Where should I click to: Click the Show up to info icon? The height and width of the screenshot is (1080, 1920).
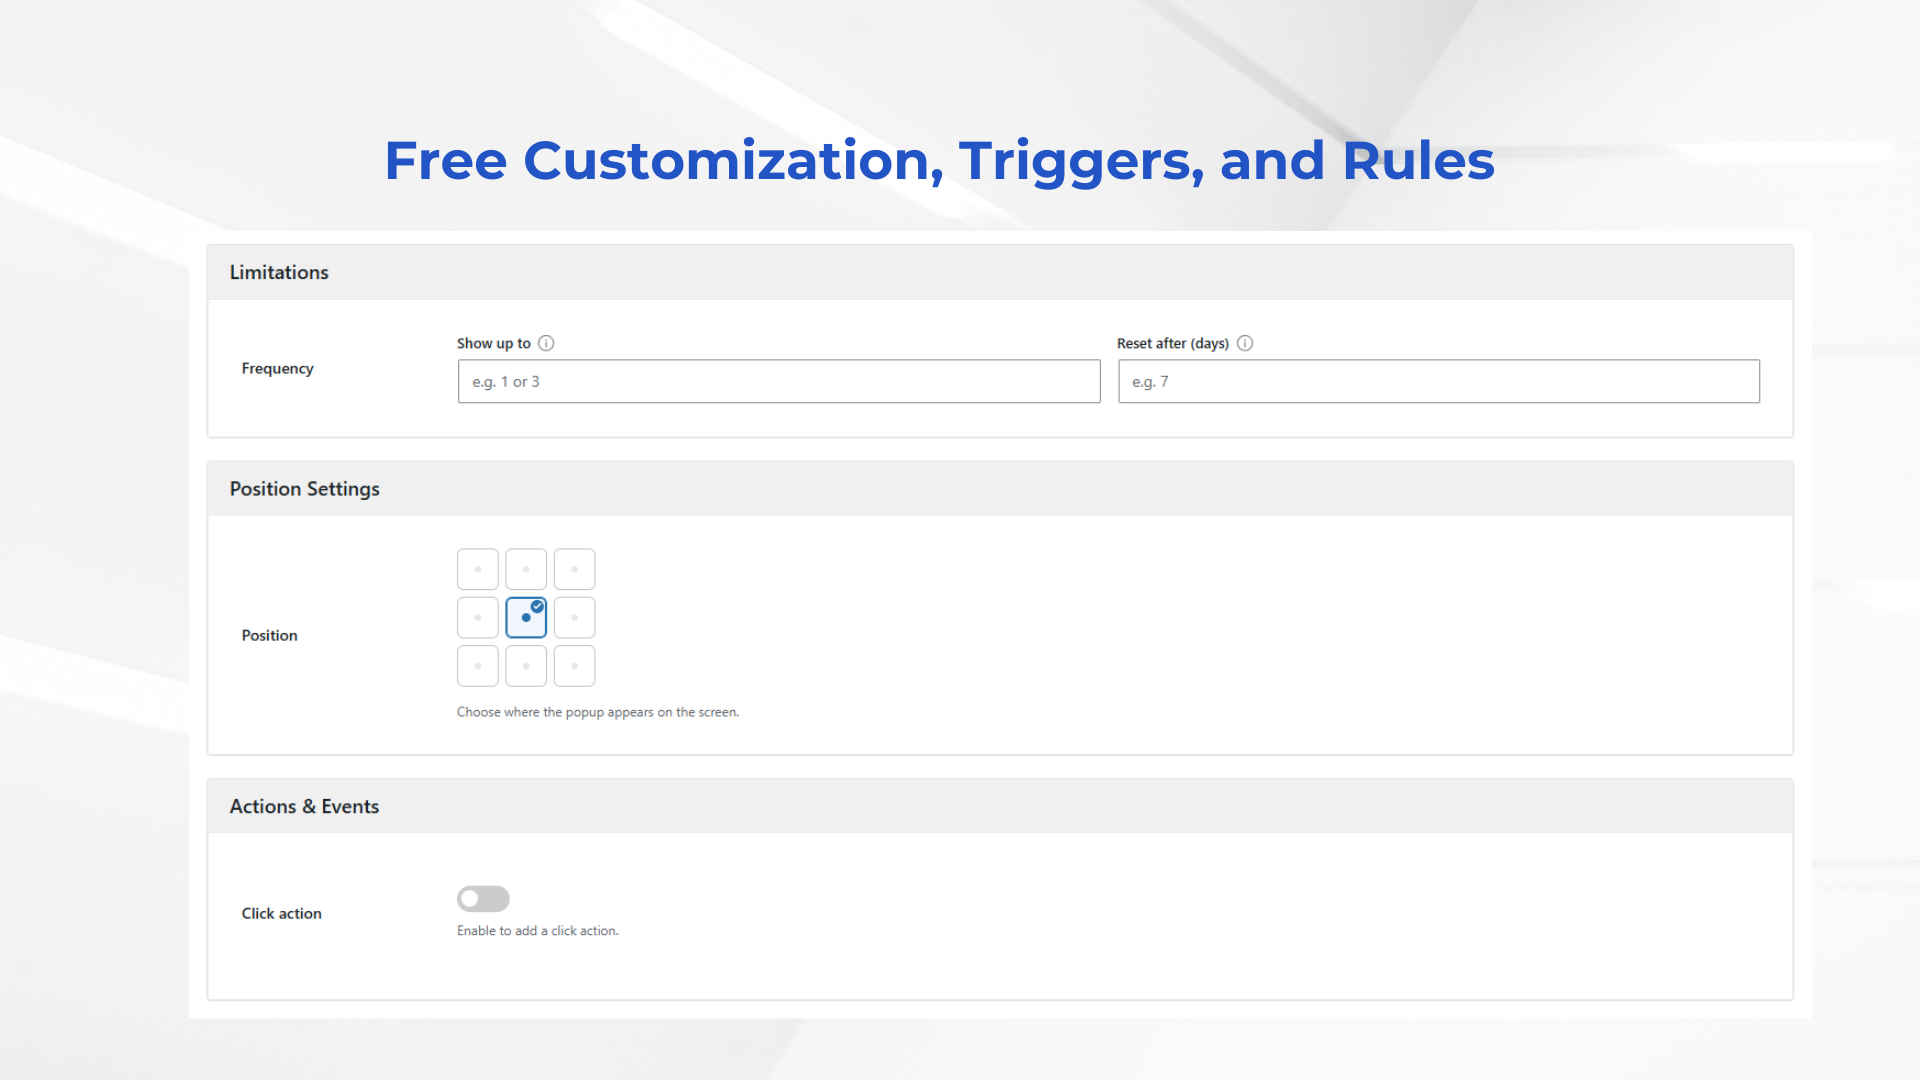(x=546, y=343)
